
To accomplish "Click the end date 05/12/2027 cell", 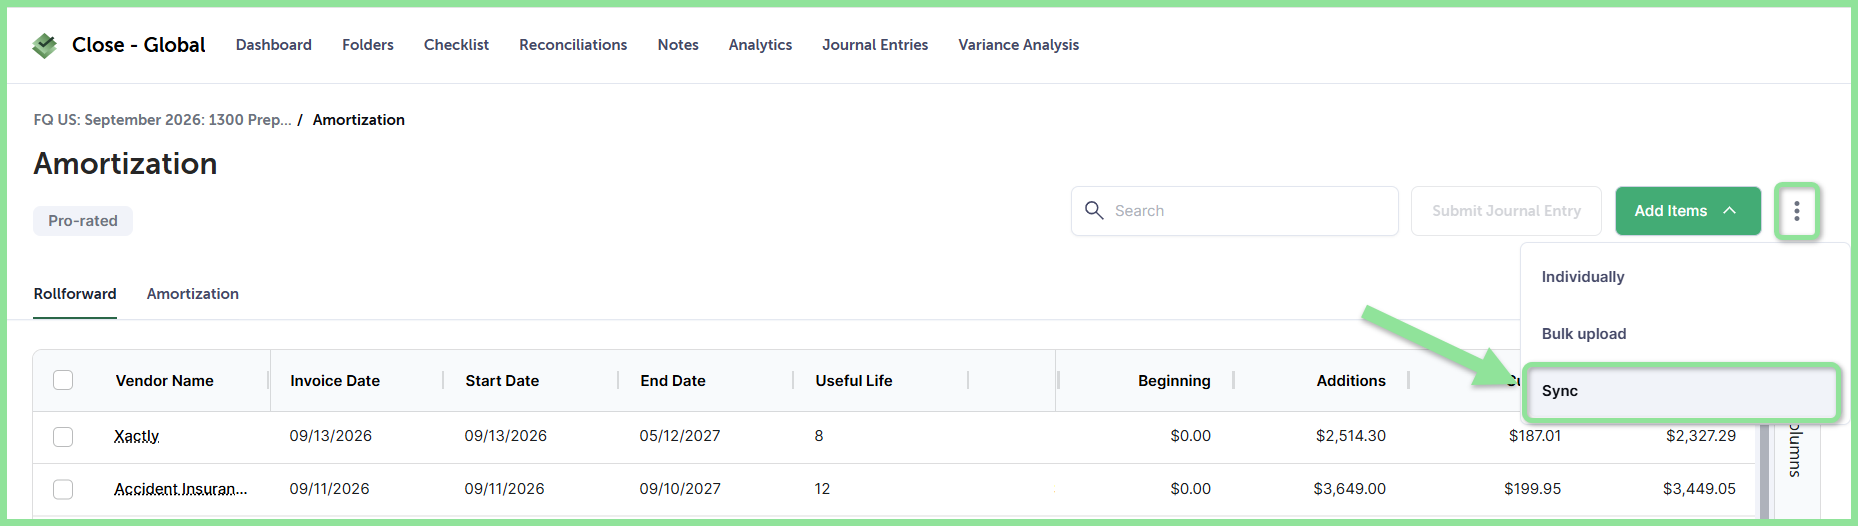I will point(680,436).
